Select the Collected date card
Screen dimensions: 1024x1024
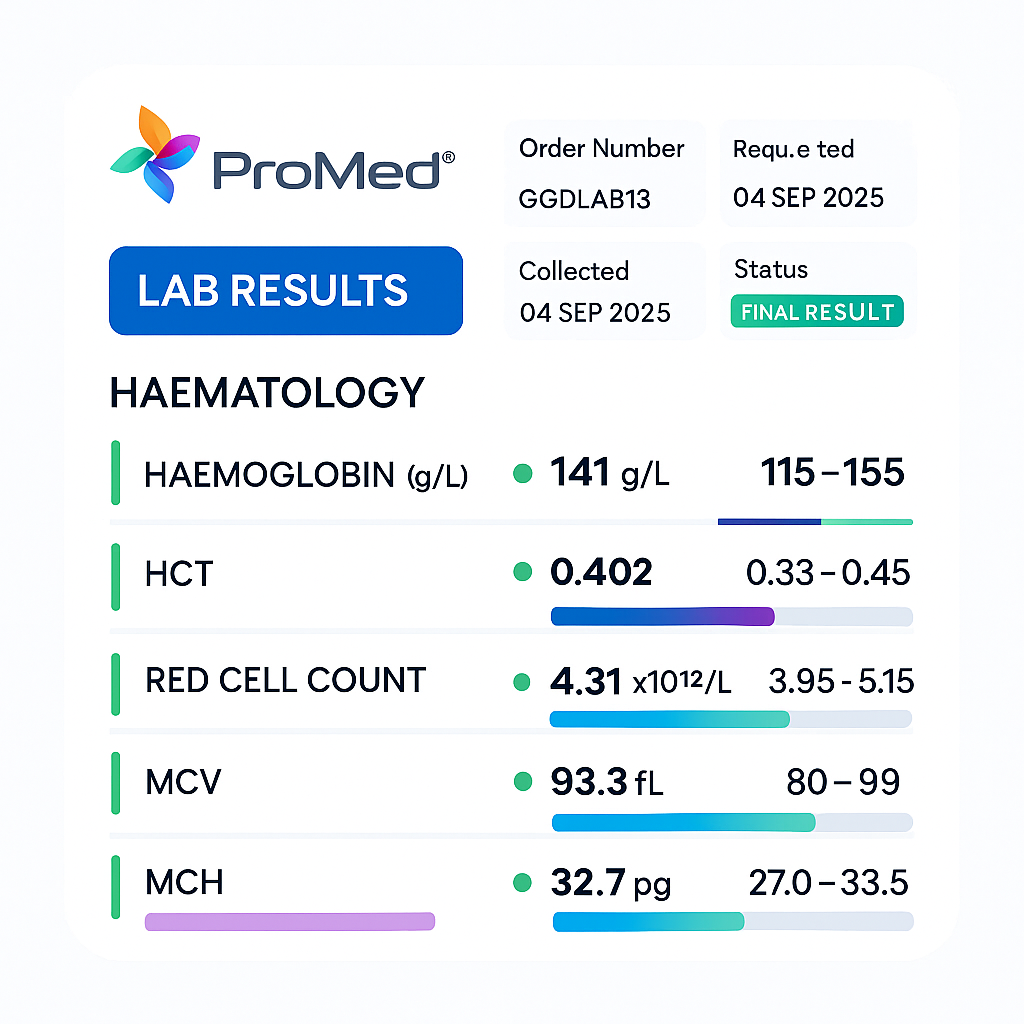pyautogui.click(x=603, y=291)
